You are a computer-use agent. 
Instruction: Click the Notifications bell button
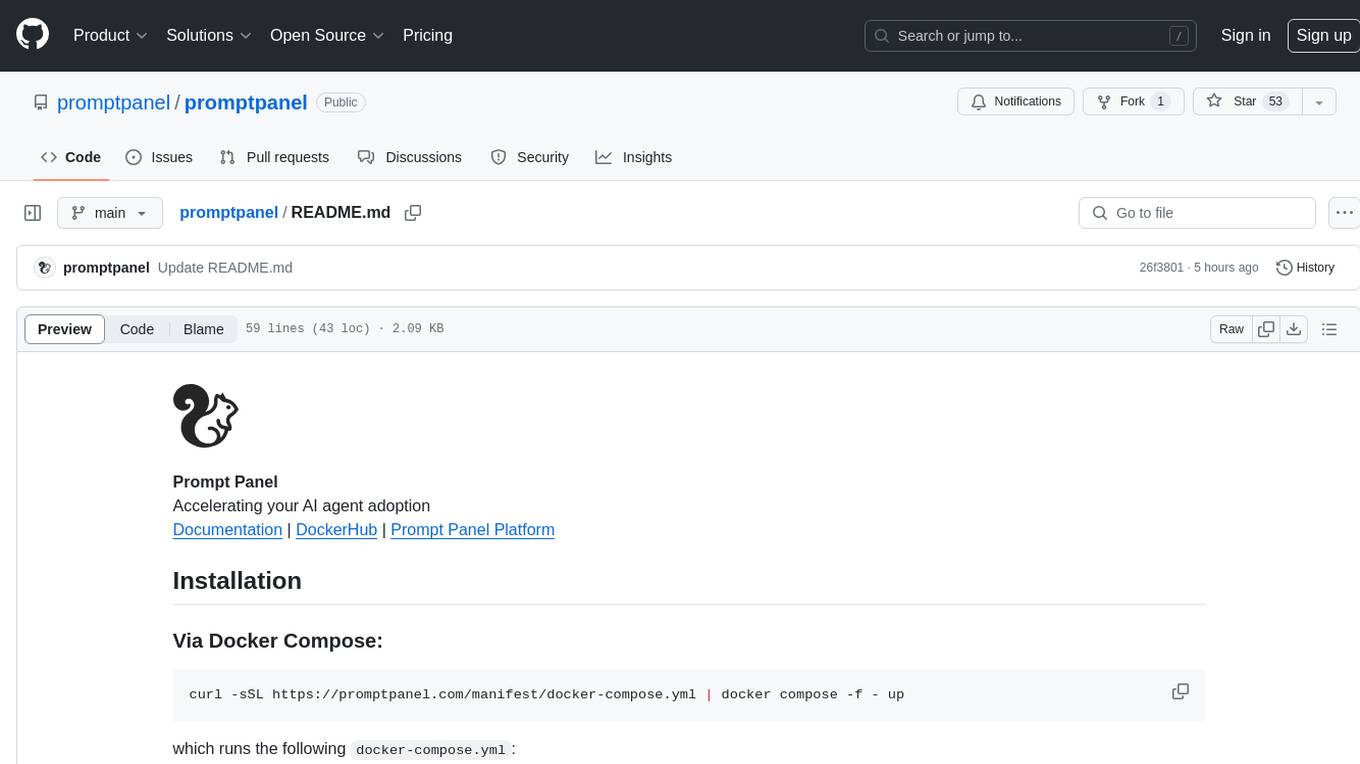(1016, 102)
